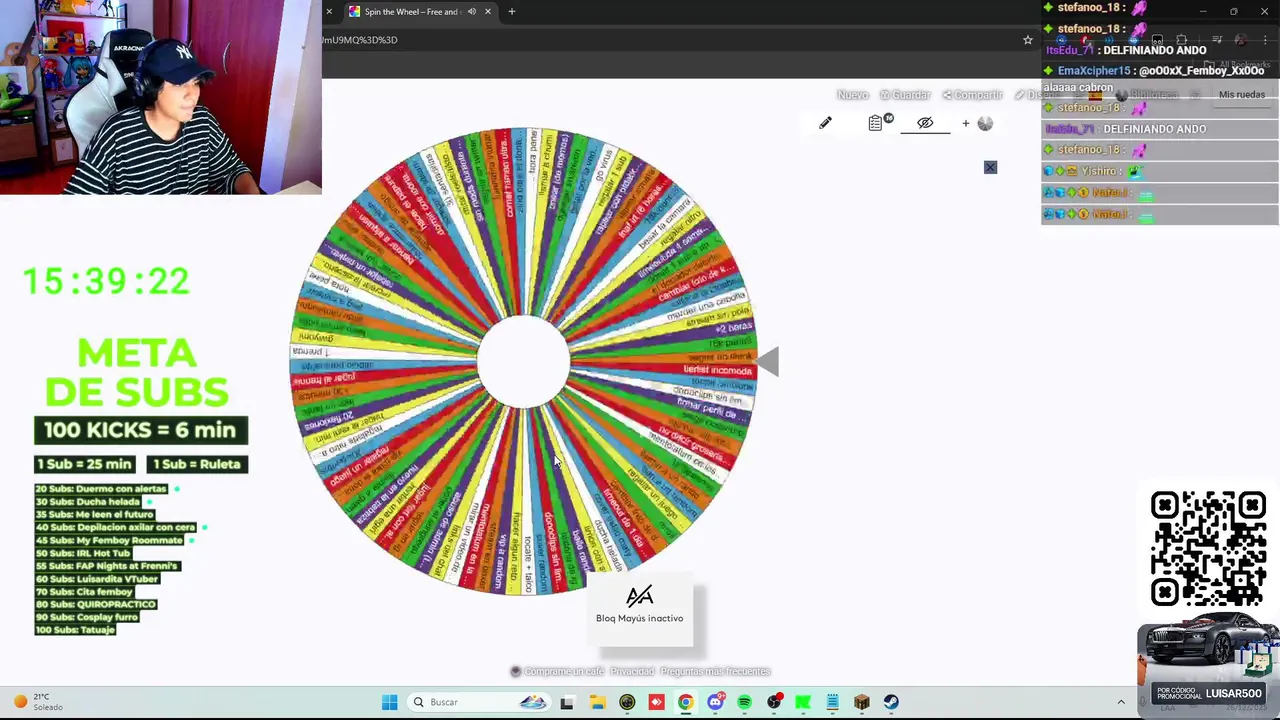Open File Explorer from the taskbar

(597, 702)
